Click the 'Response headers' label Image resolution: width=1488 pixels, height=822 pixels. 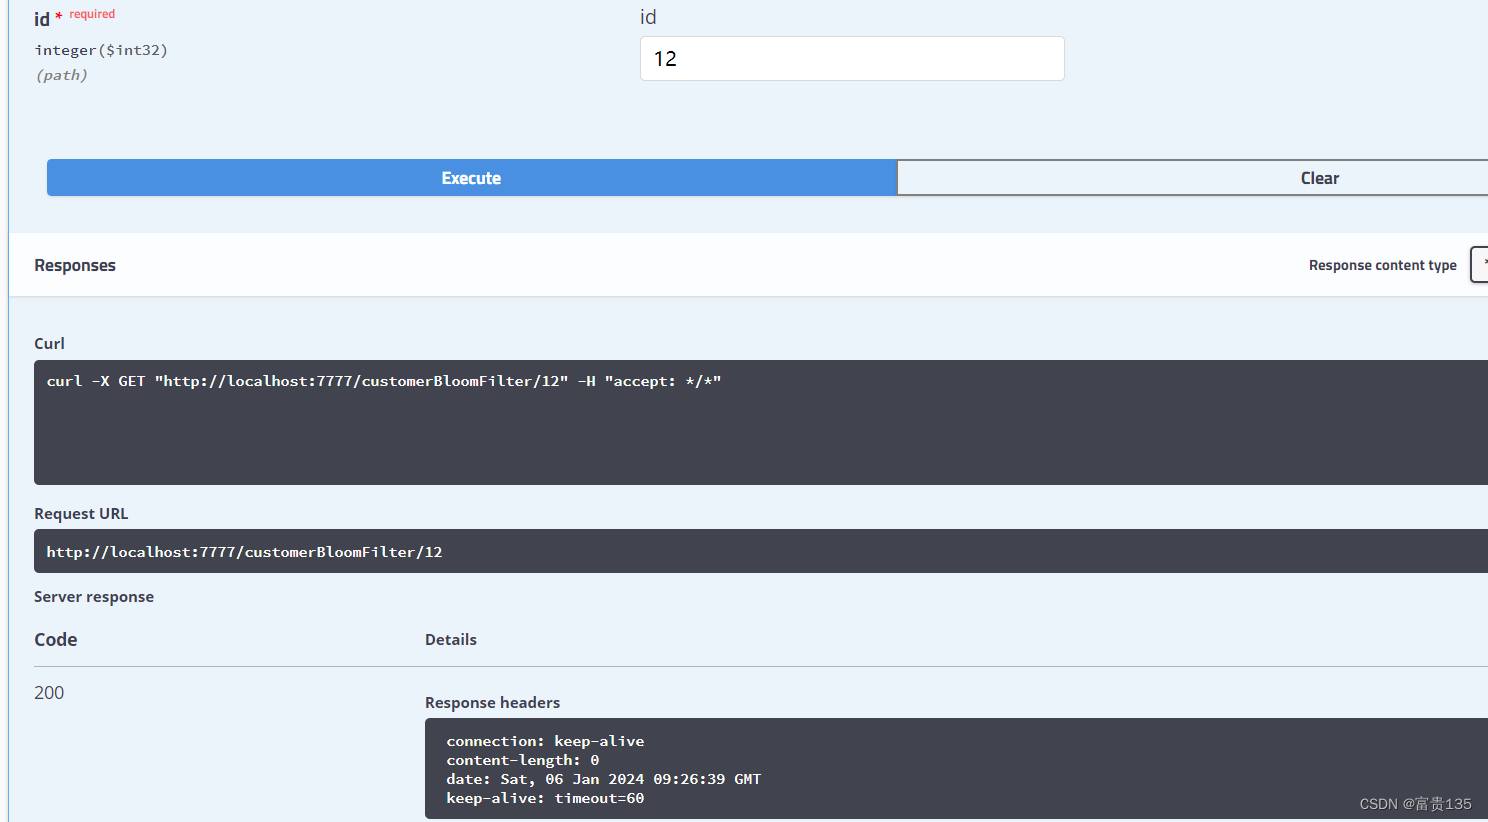492,703
